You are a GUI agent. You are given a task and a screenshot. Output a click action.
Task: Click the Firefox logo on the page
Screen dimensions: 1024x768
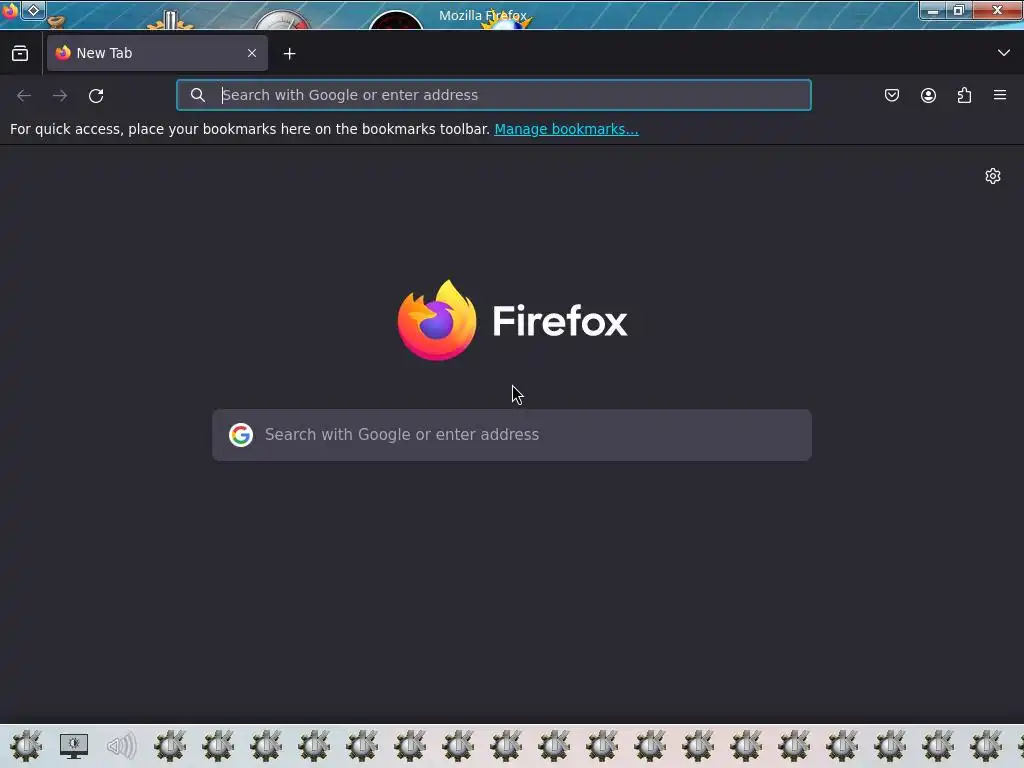click(437, 320)
